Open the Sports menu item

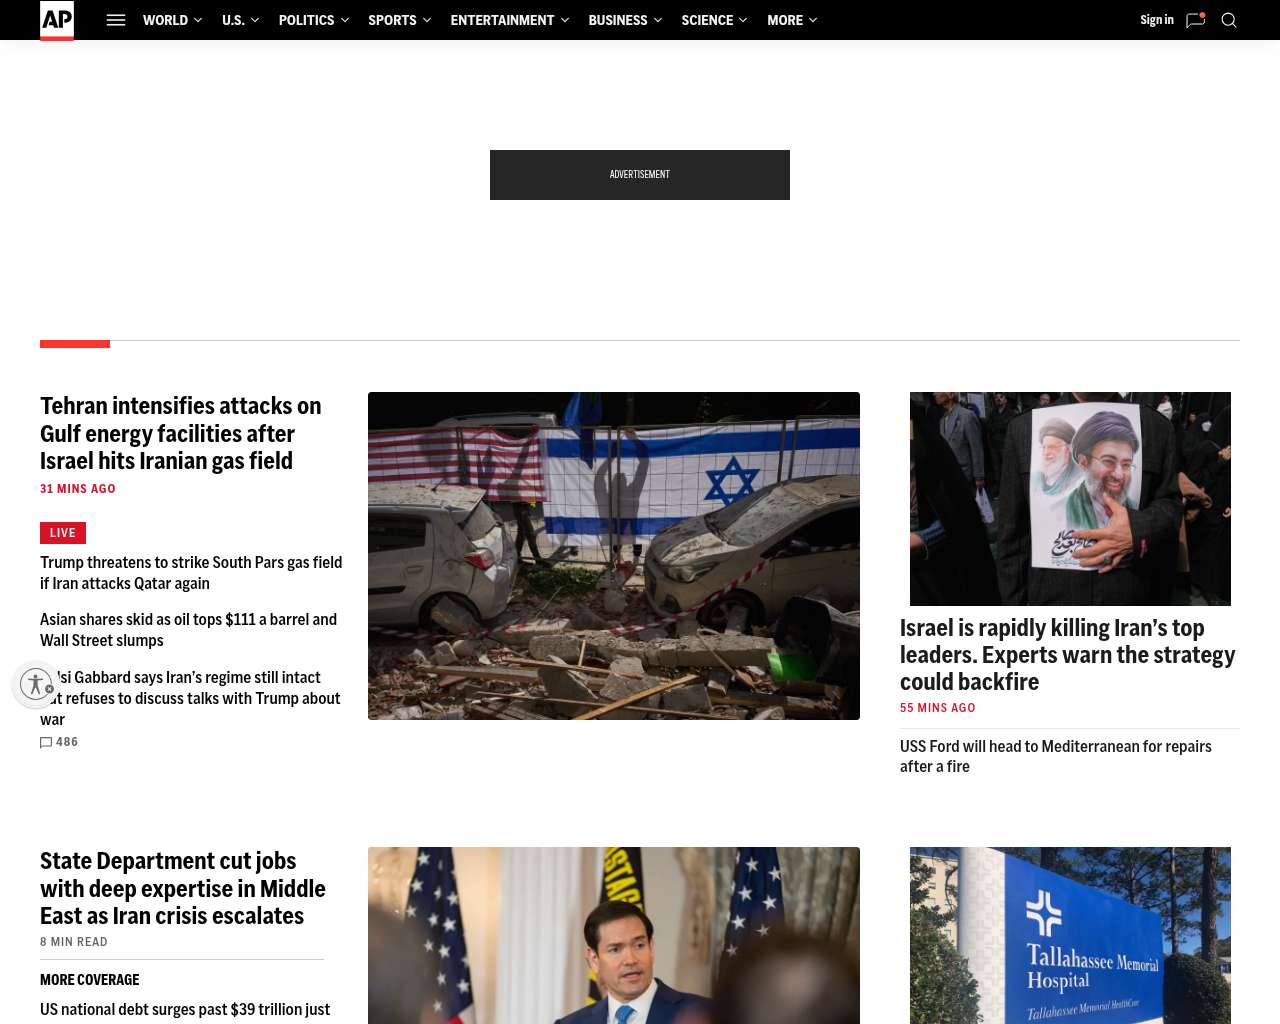pyautogui.click(x=392, y=20)
